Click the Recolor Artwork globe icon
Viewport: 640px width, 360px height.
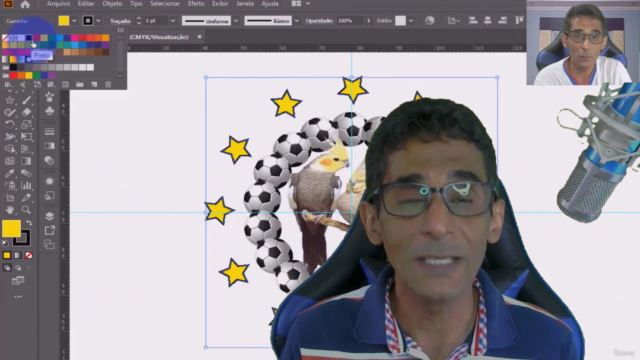click(429, 20)
